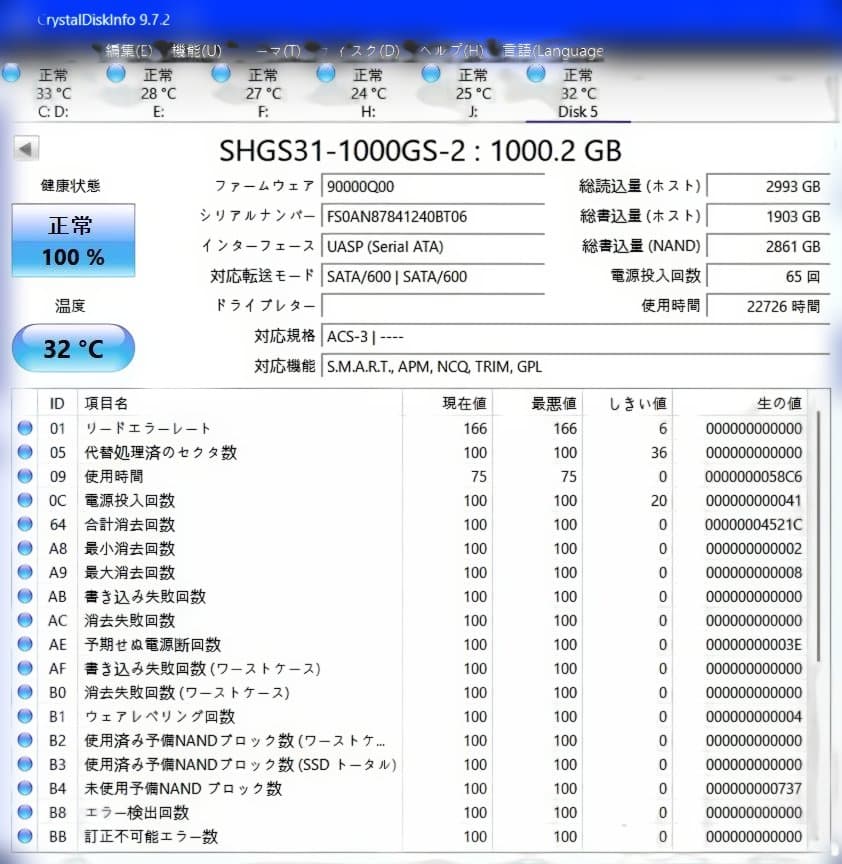The image size is (842, 864).
Task: Click the temperature badge showing 32 °C
Action: [x=72, y=348]
